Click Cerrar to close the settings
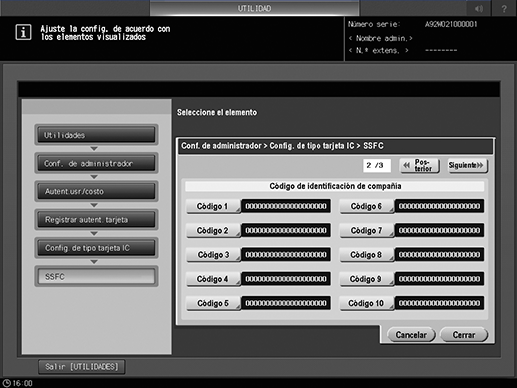The width and height of the screenshot is (517, 388). coord(464,335)
